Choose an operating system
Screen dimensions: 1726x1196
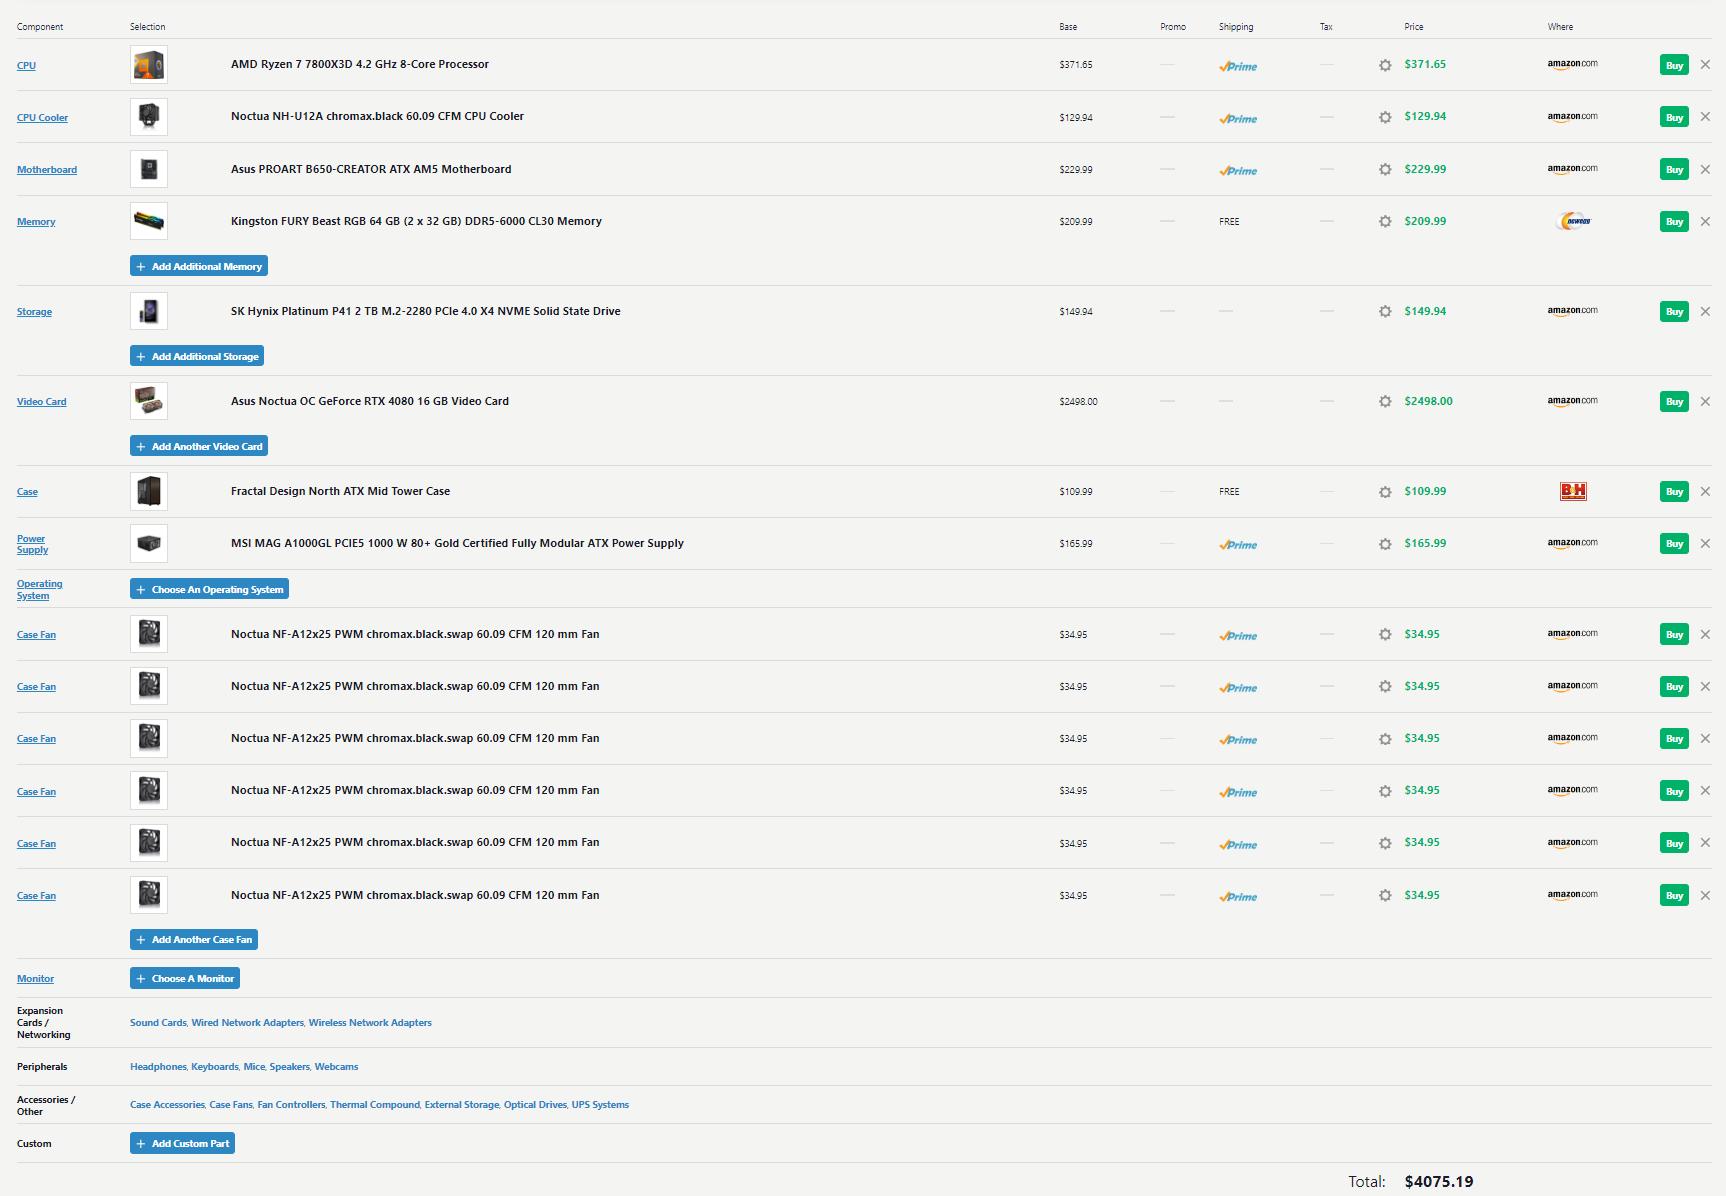209,589
